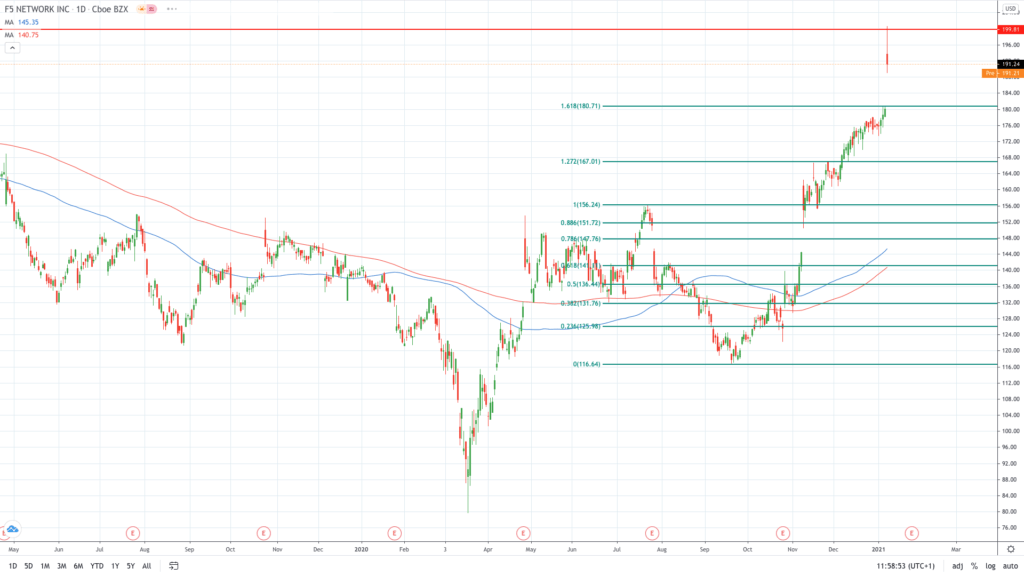The image size is (1024, 576).
Task: Click the earnings marker near February 2020
Action: click(x=394, y=532)
